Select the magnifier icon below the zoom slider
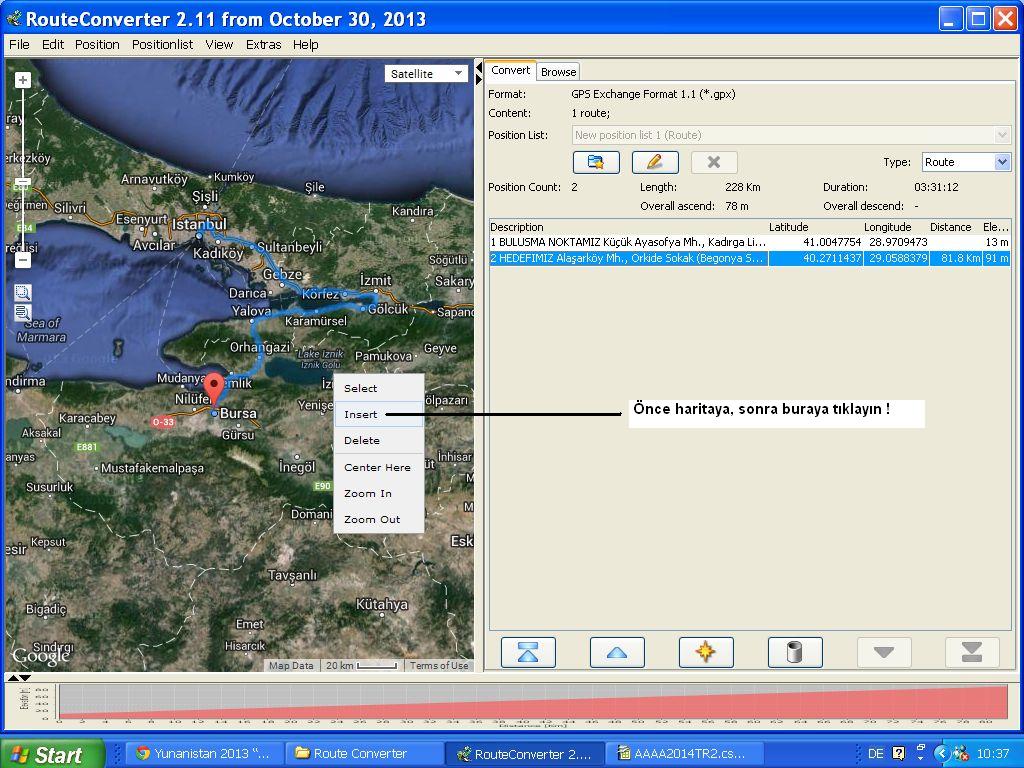This screenshot has width=1024, height=768. pos(21,293)
